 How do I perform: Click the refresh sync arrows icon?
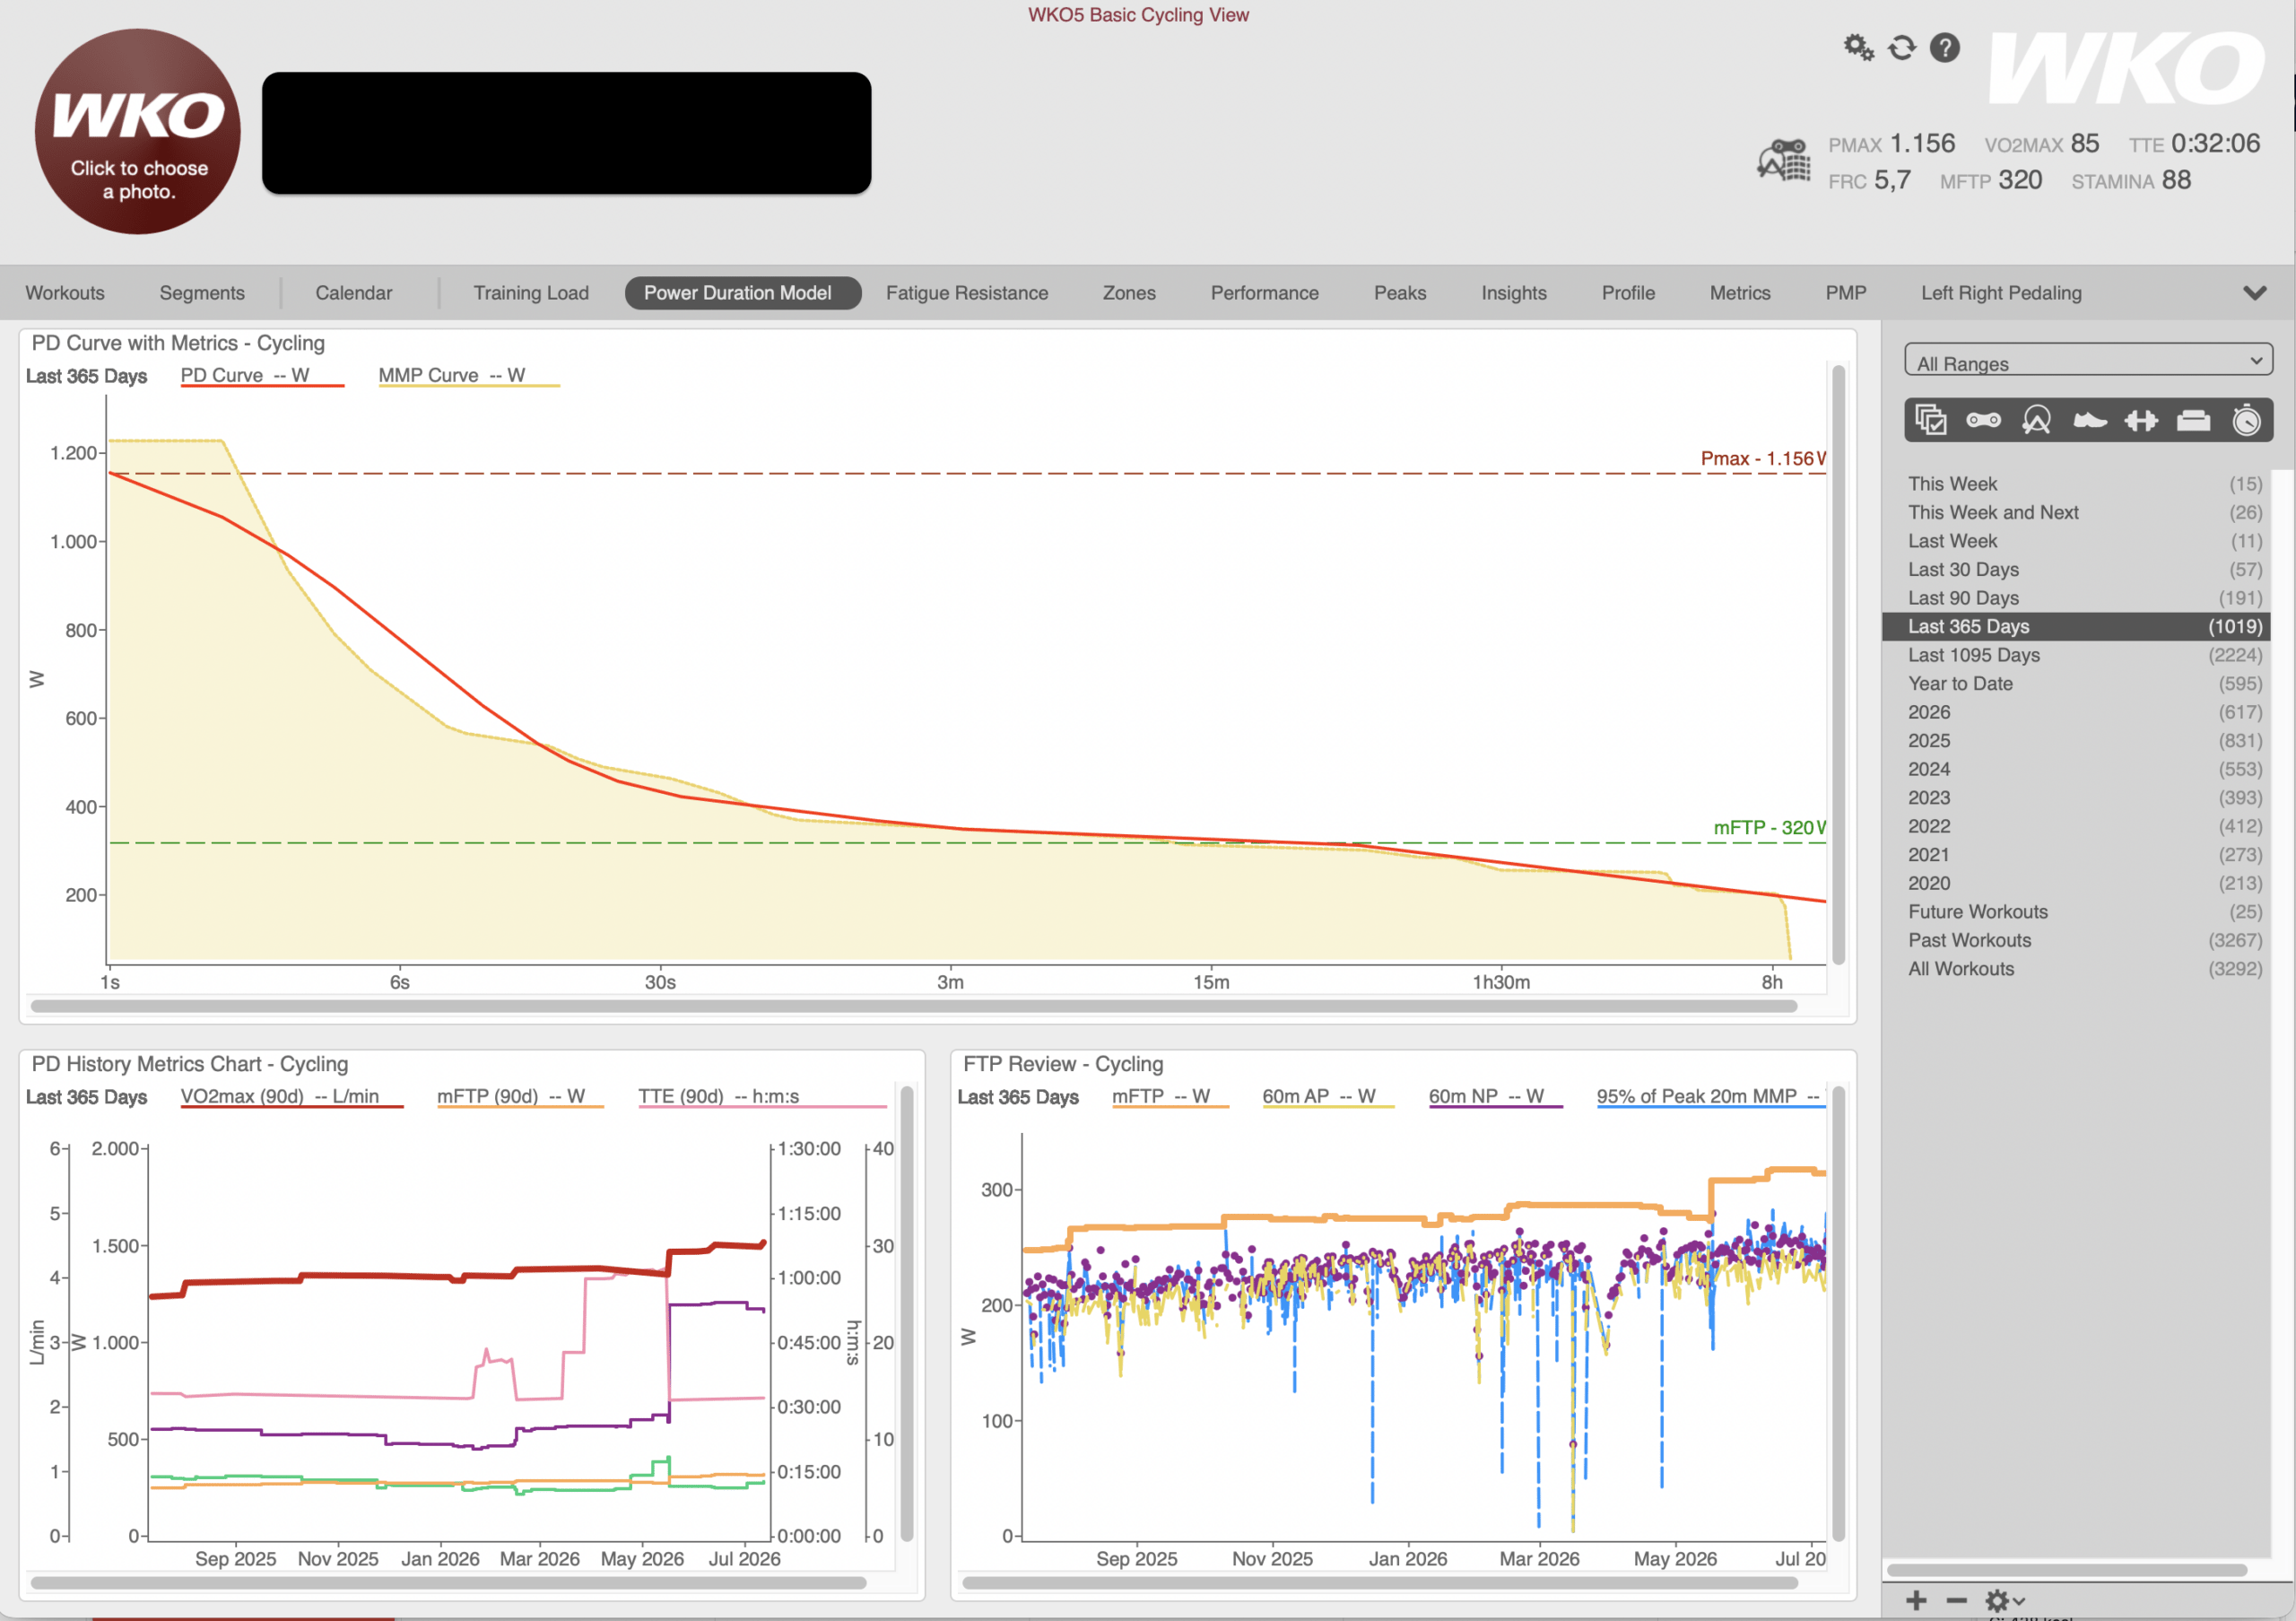1902,48
